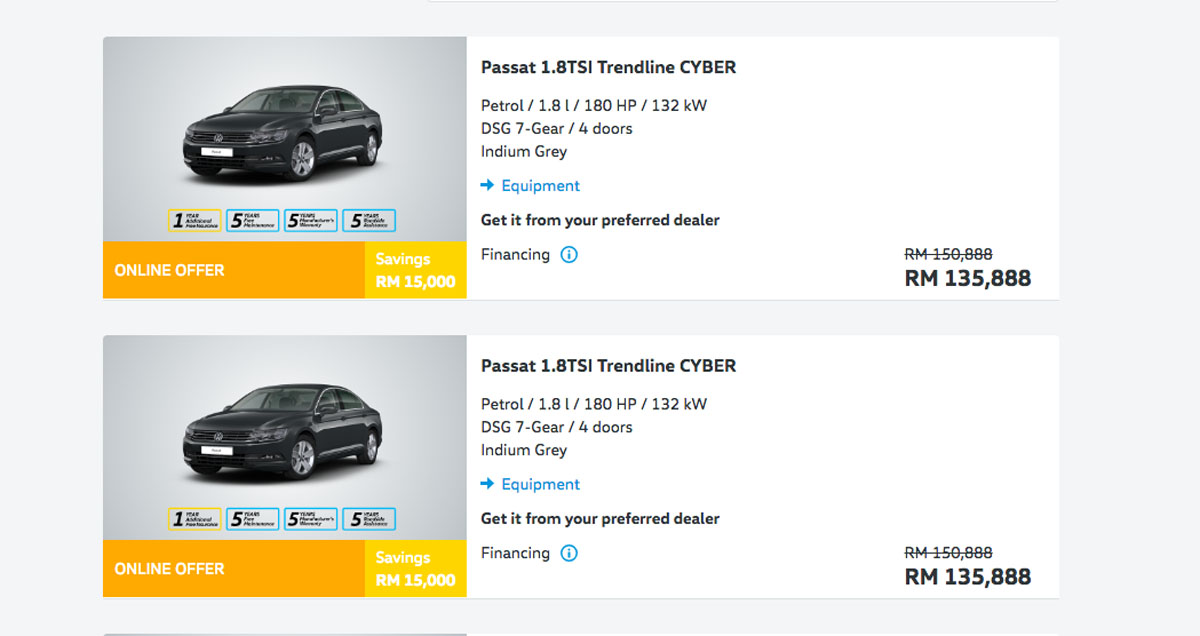Click the 5 Years Free Maintenance badge, first listing
Viewport: 1200px width, 636px height.
pos(253,221)
